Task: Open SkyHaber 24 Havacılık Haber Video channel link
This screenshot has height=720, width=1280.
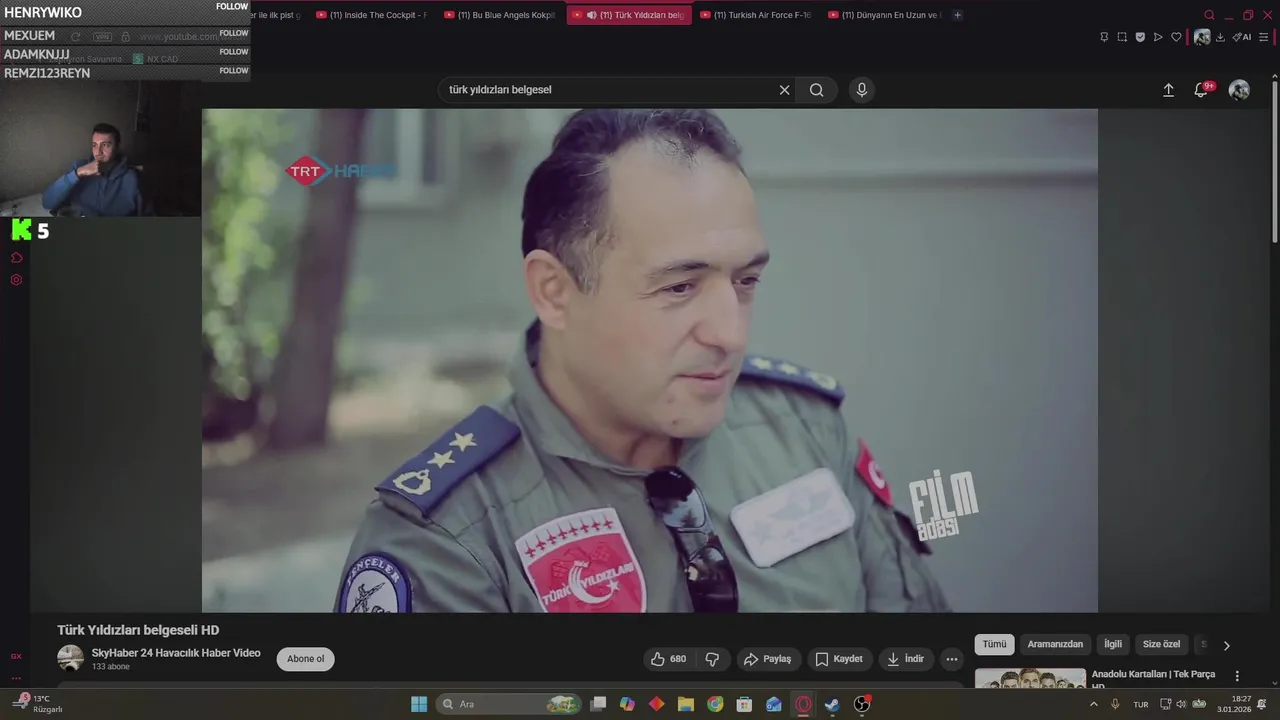Action: pyautogui.click(x=176, y=653)
